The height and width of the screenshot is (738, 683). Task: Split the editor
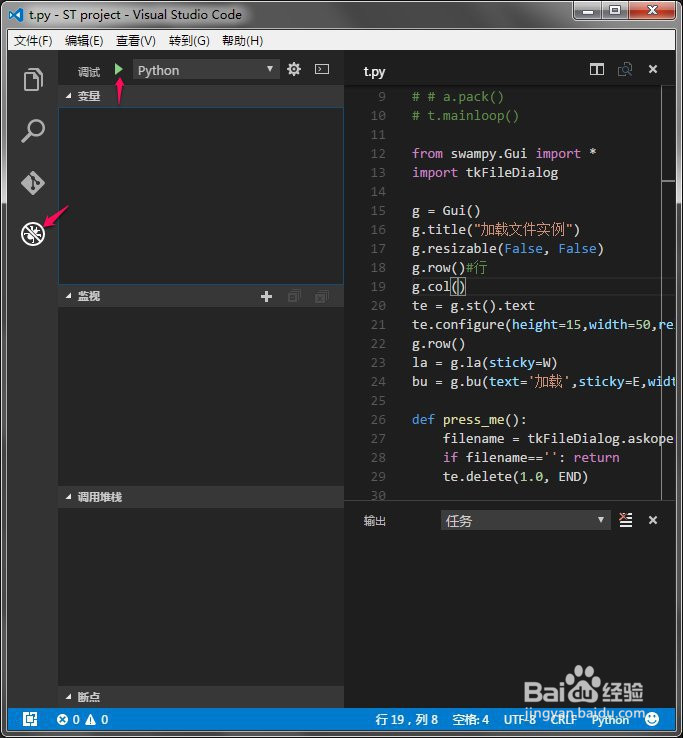[597, 69]
